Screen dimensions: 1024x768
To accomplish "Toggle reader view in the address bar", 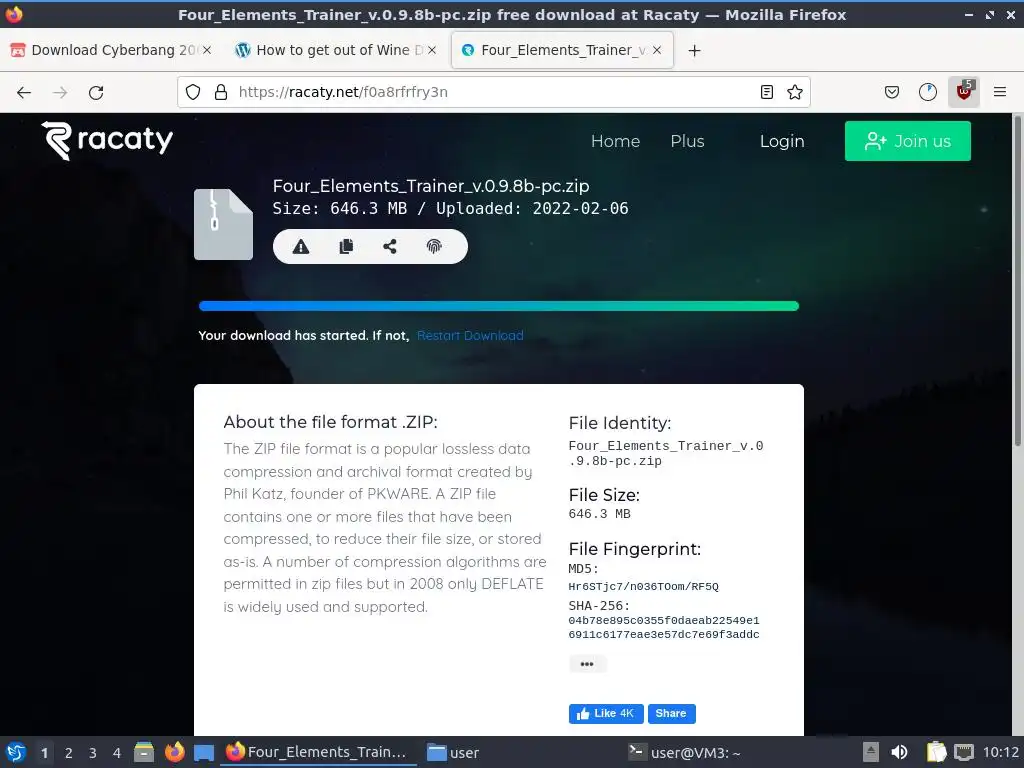I will 767,92.
